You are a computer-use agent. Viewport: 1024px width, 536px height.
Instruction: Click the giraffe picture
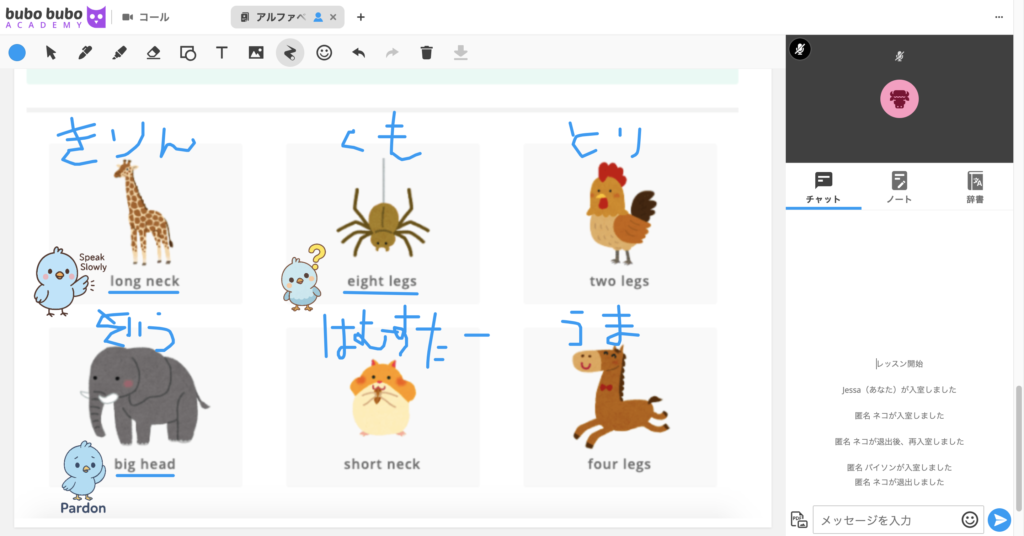pyautogui.click(x=143, y=212)
